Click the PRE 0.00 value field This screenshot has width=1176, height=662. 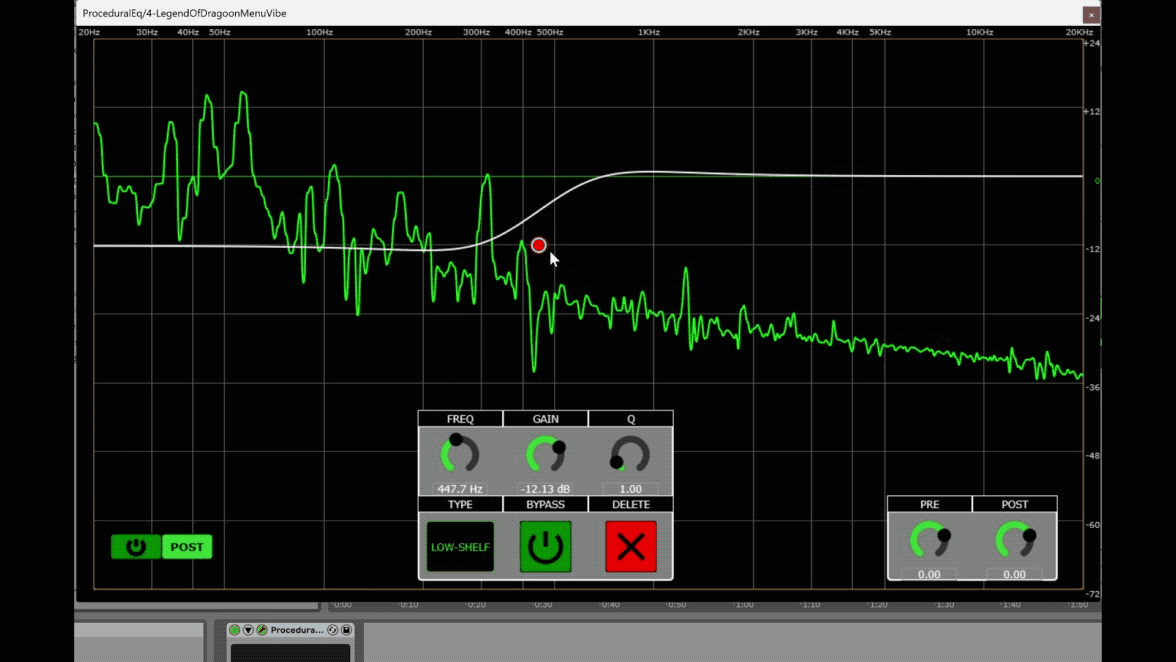(x=929, y=575)
